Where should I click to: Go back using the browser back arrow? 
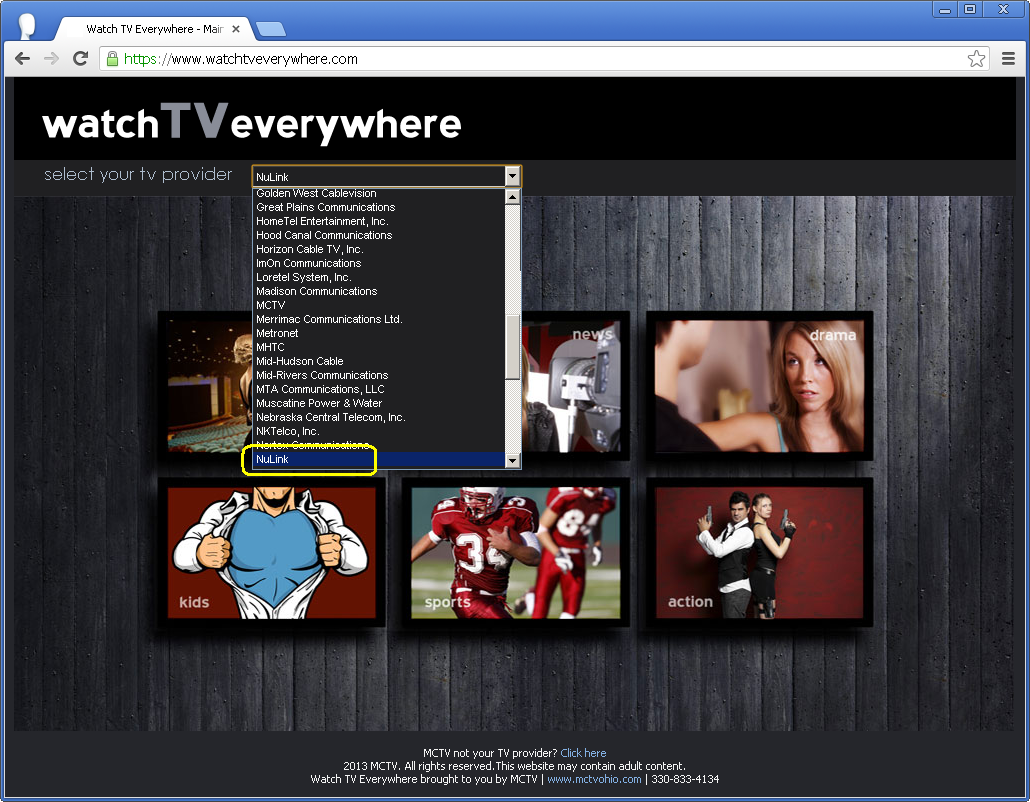(x=22, y=59)
